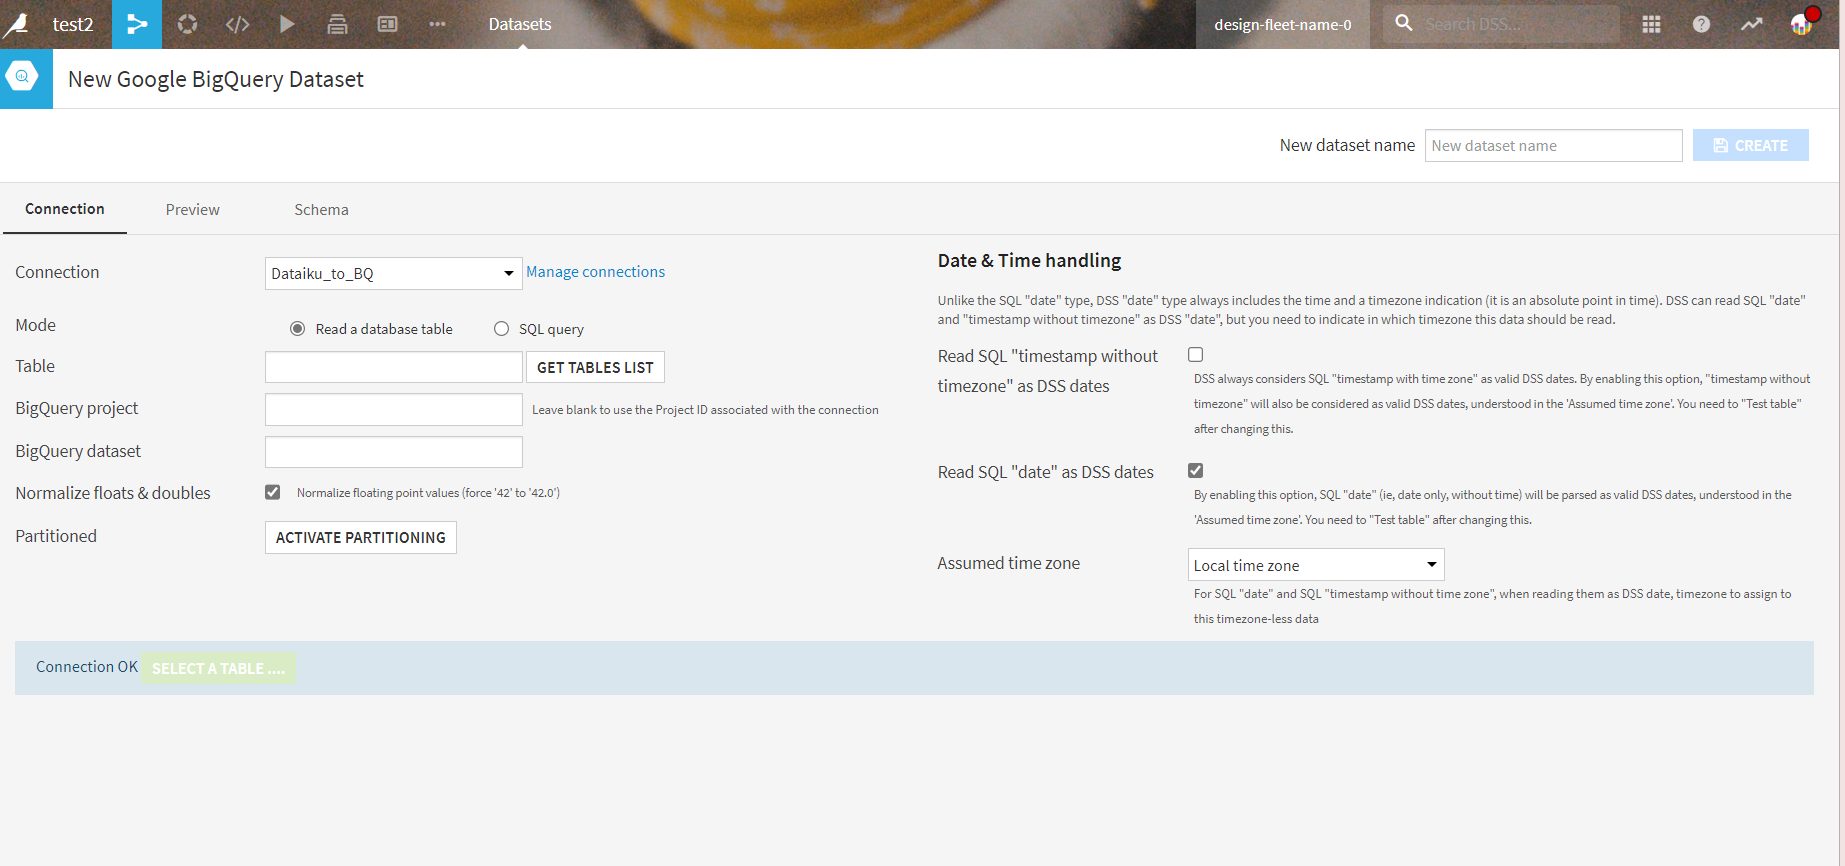Switch to the Connection tab
1845x866 pixels.
(x=65, y=209)
